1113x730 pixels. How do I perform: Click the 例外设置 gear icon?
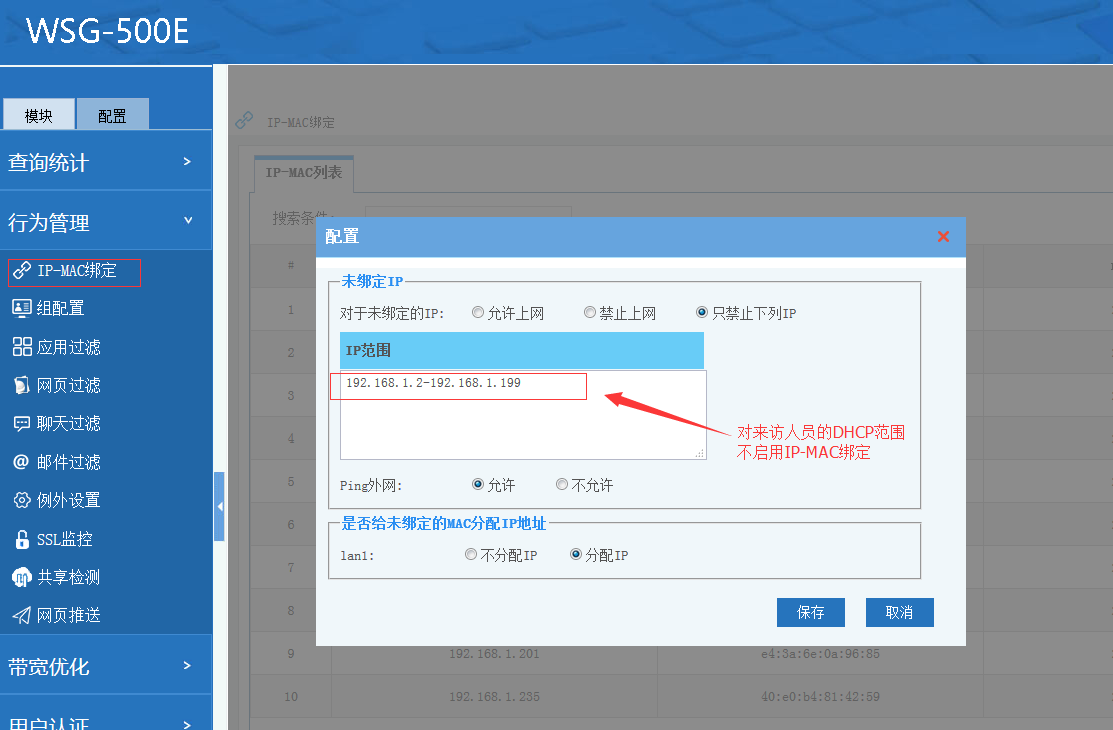tap(21, 500)
